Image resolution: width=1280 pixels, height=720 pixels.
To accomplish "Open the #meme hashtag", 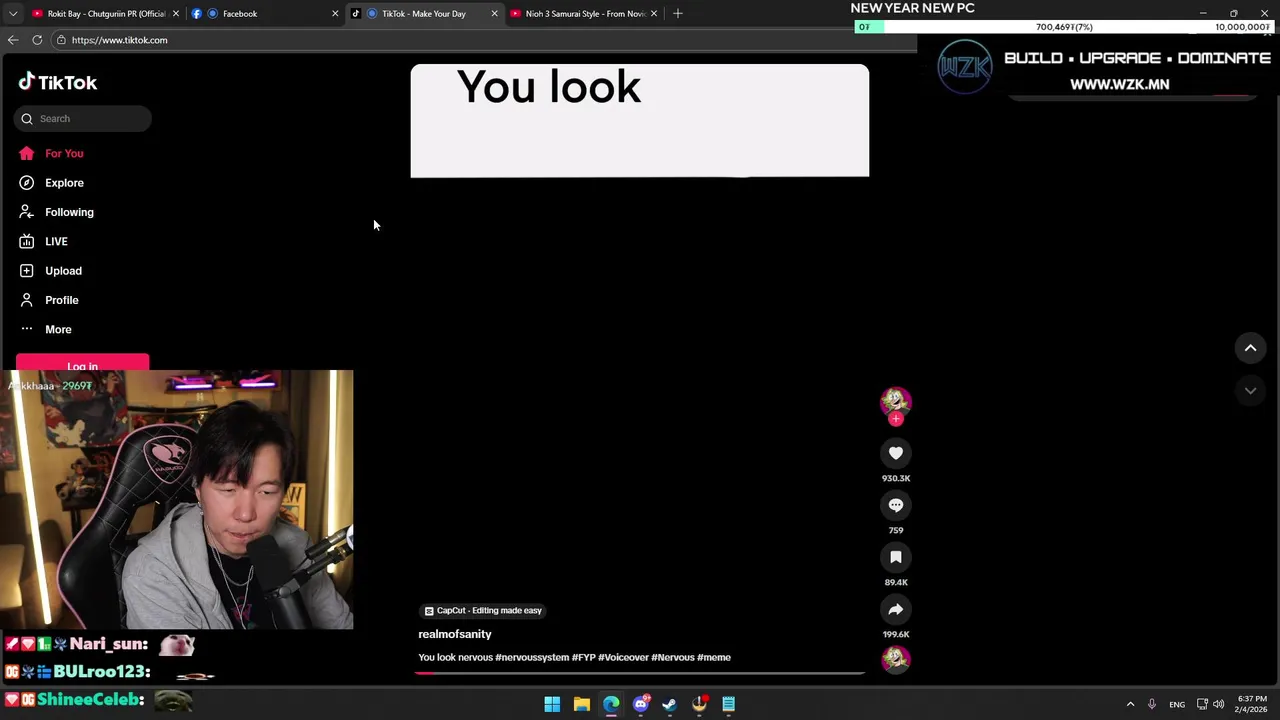I will [714, 657].
